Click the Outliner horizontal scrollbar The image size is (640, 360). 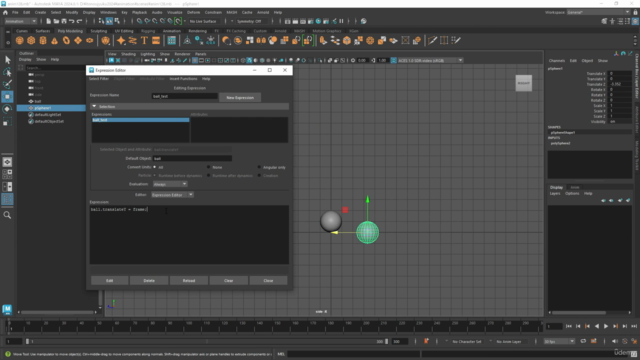pyautogui.click(x=58, y=312)
